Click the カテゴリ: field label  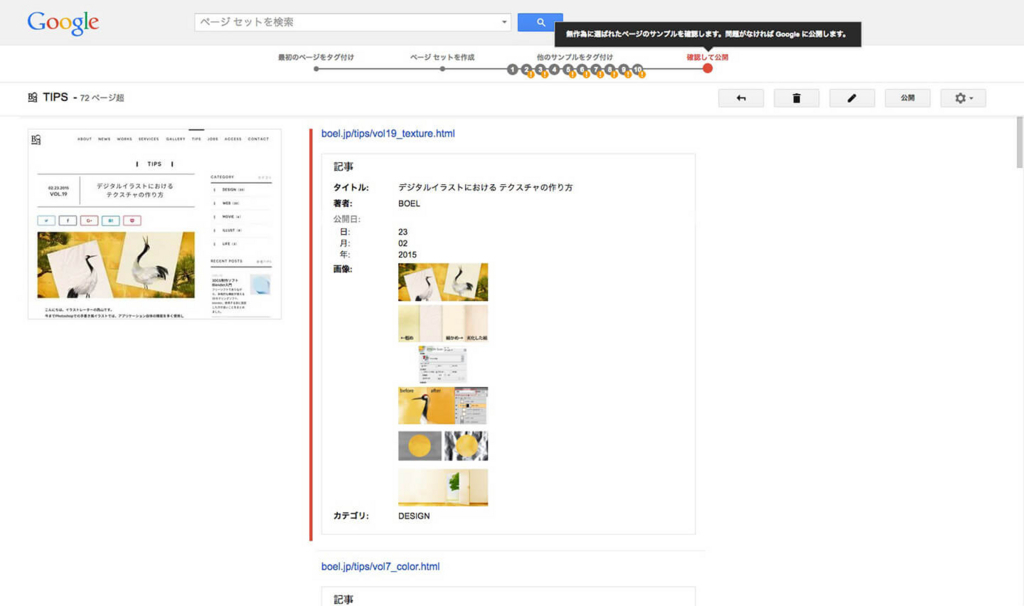351,516
